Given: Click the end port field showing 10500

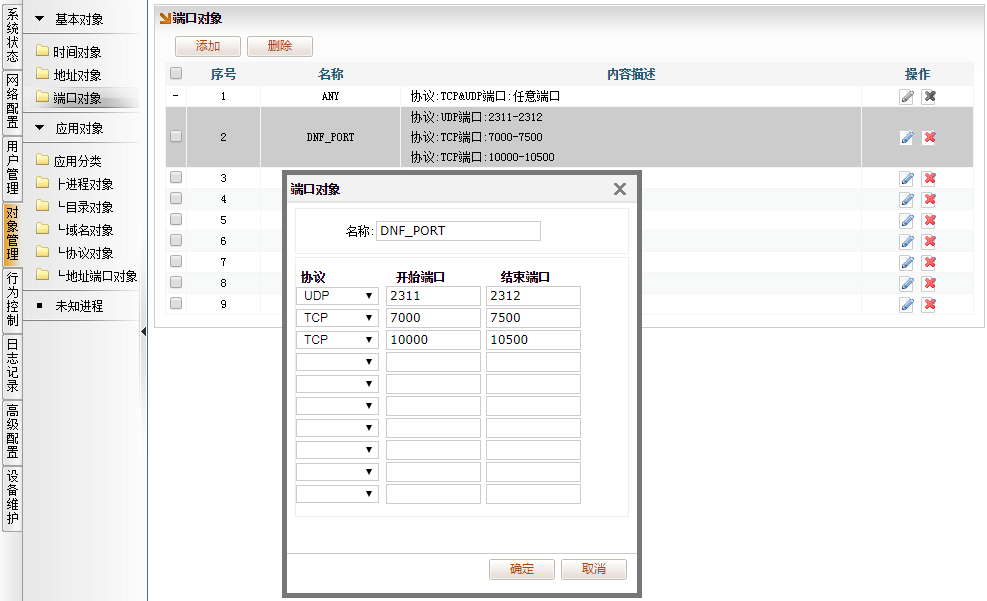Looking at the screenshot, I should pyautogui.click(x=533, y=340).
